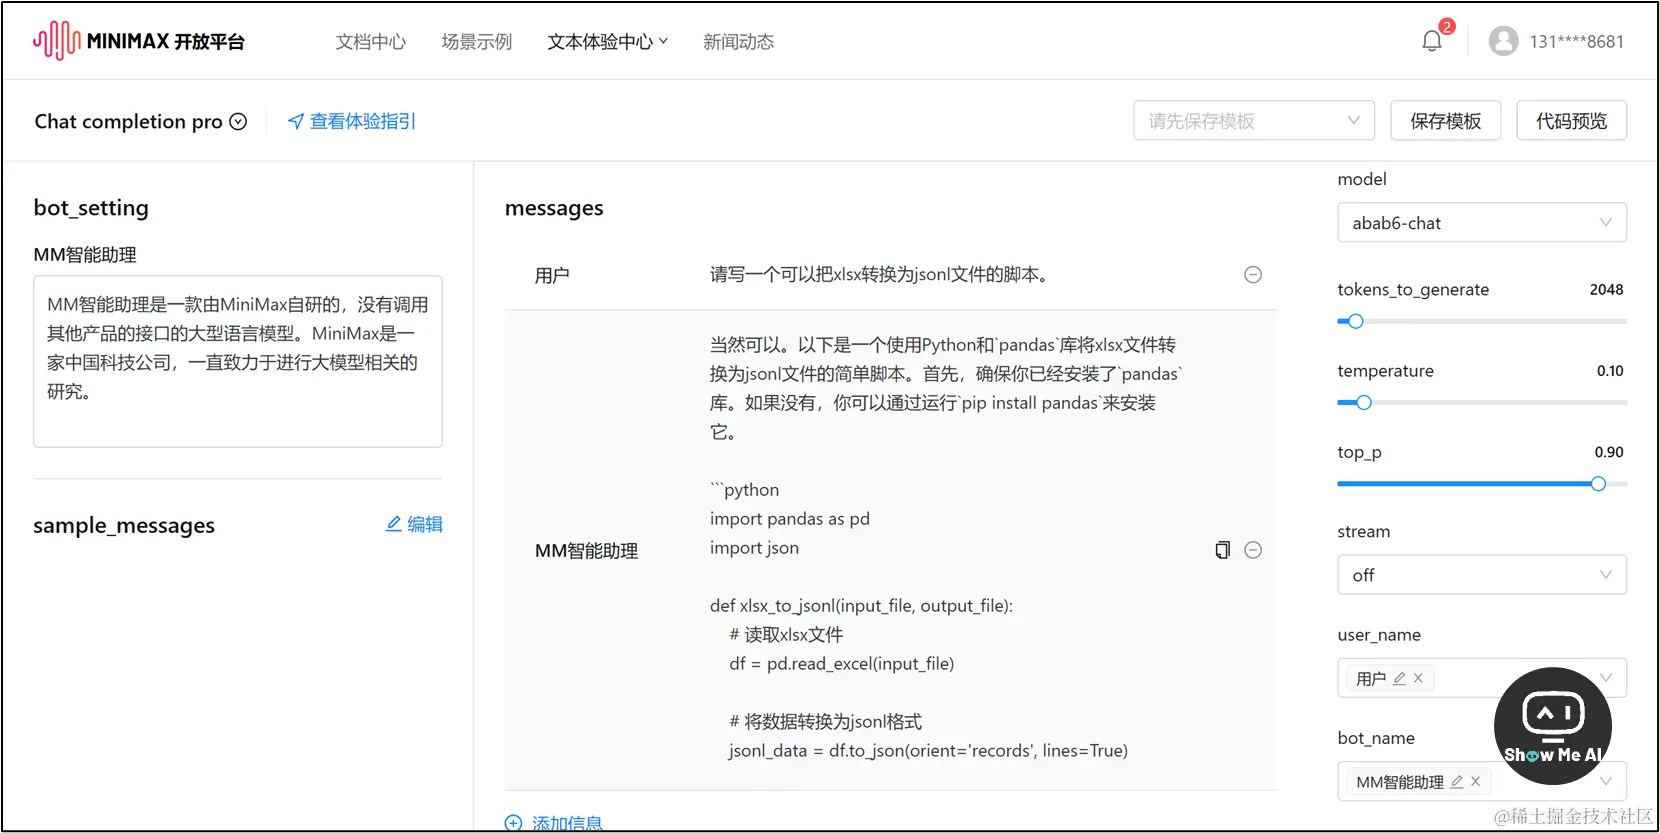Click the 用户 role label in messages
Viewport: 1660px width, 833px height.
[552, 275]
